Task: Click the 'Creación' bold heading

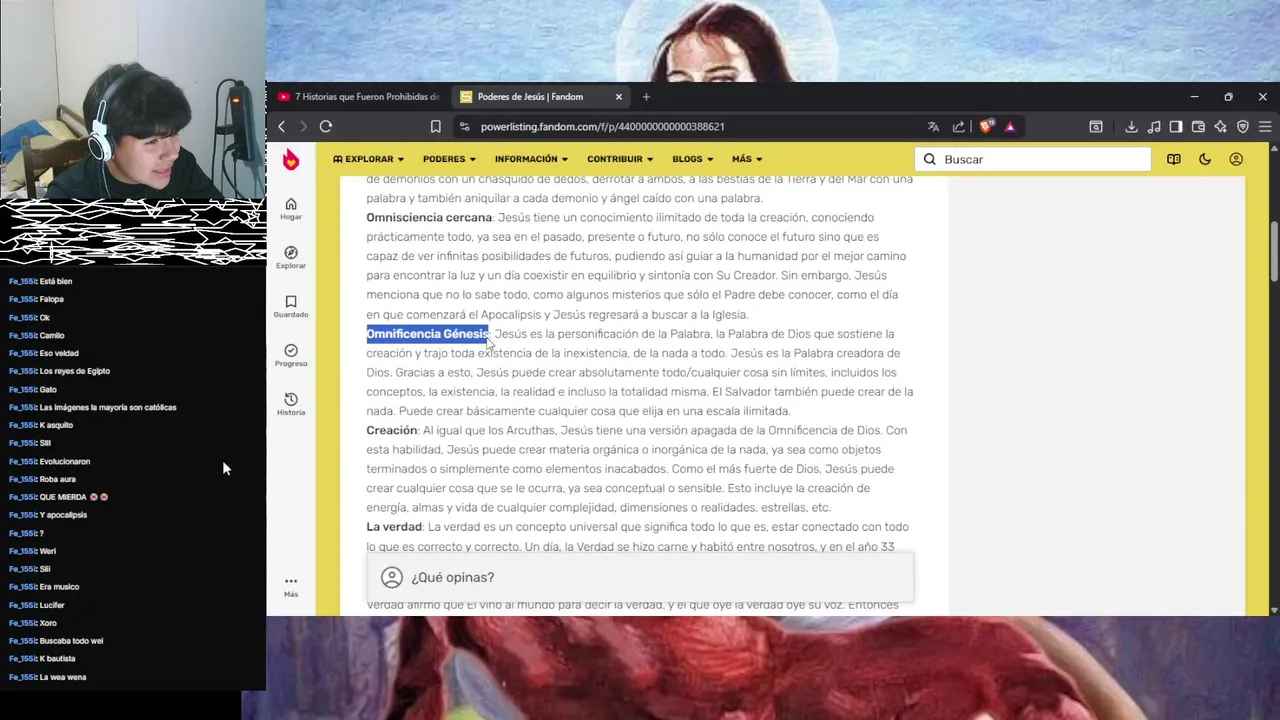Action: 391,430
